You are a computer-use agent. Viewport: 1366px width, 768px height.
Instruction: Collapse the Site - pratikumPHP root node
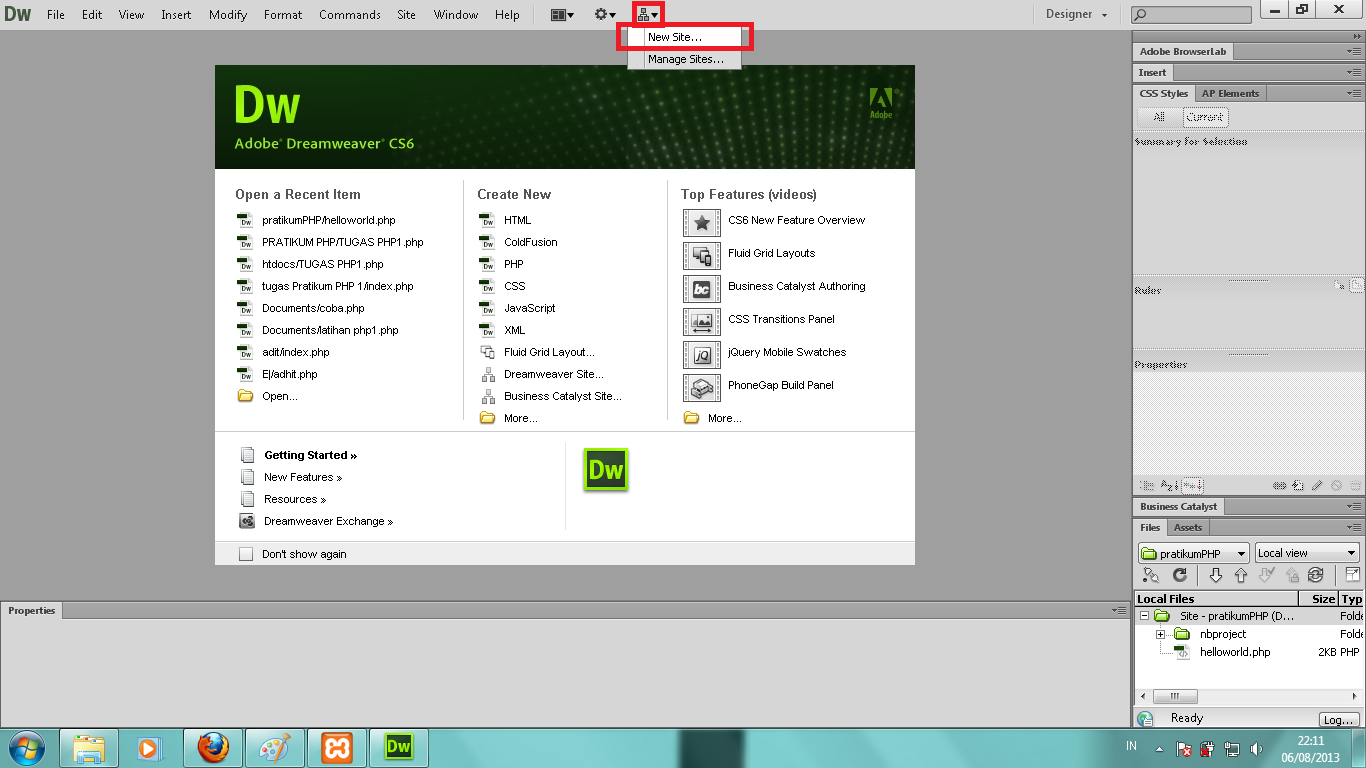(x=1145, y=616)
